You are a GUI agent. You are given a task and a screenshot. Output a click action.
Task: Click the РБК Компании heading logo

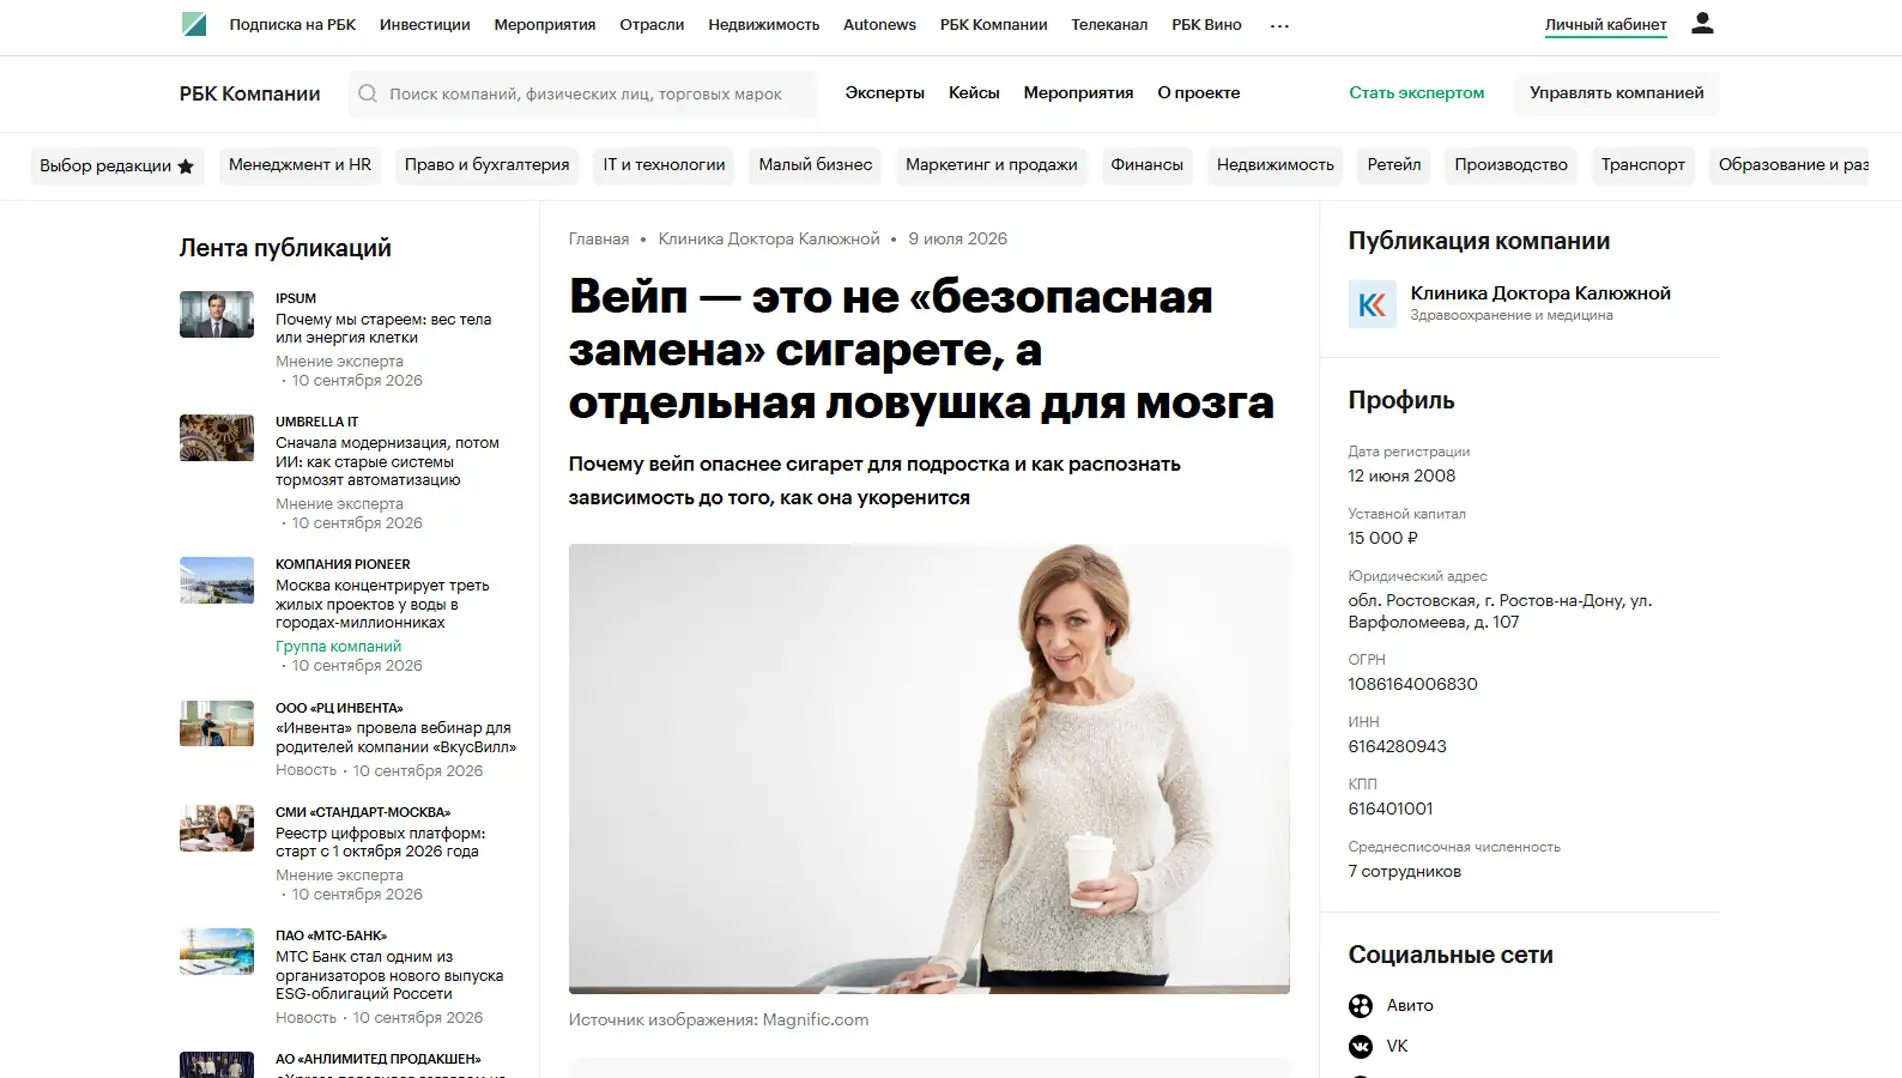pyautogui.click(x=250, y=93)
